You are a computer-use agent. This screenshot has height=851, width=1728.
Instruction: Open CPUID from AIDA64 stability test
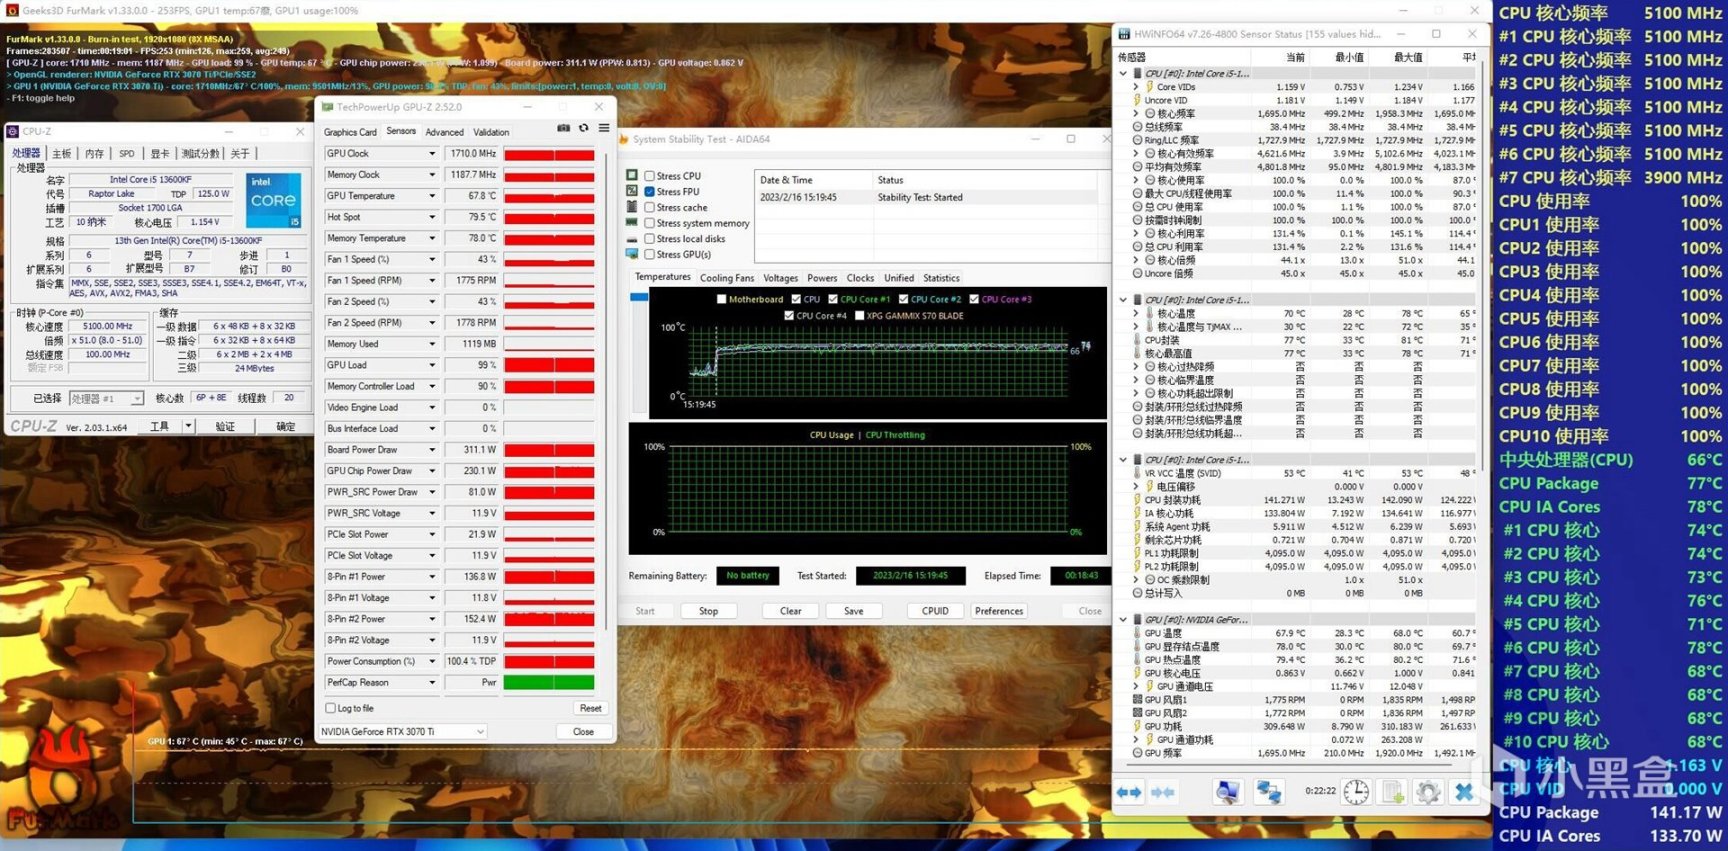[x=935, y=611]
